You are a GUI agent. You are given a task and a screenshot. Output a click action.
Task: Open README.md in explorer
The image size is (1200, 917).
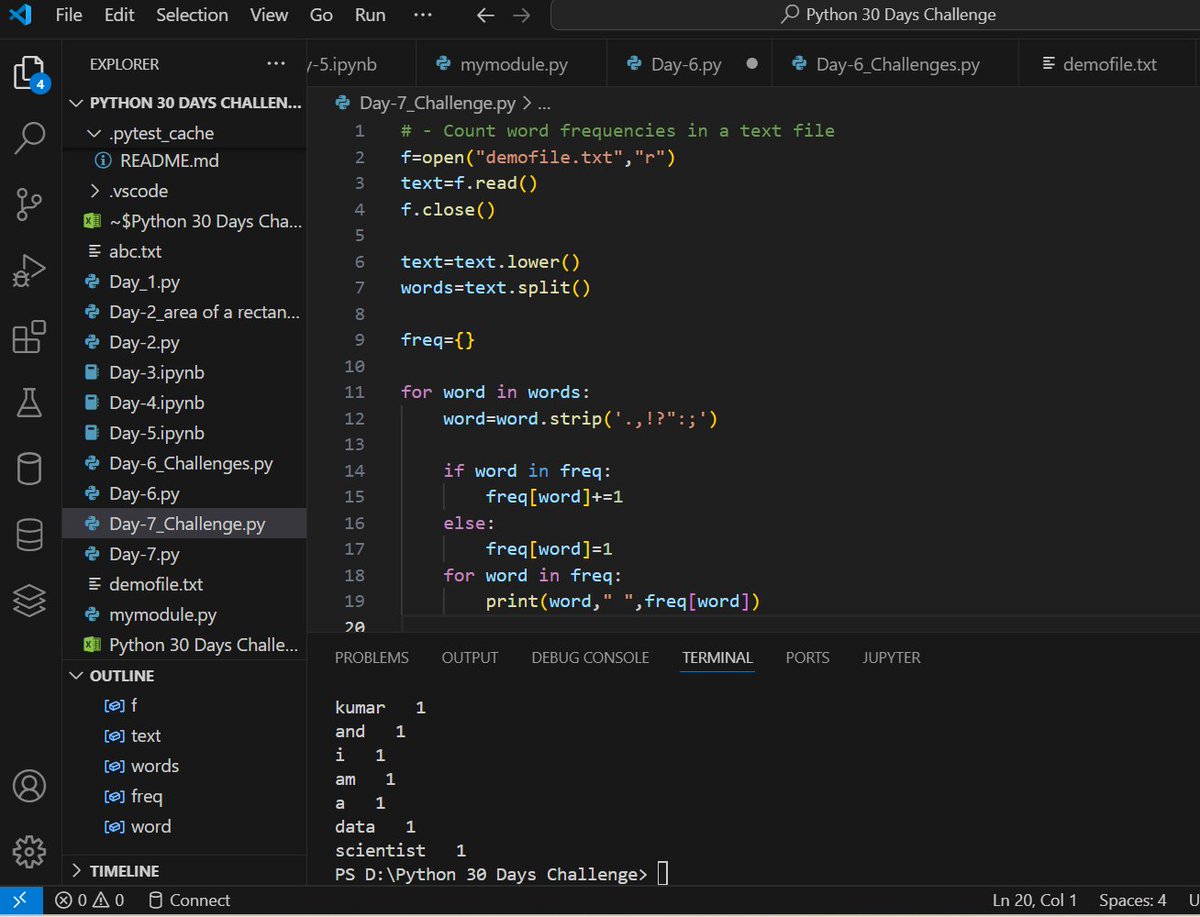185,161
